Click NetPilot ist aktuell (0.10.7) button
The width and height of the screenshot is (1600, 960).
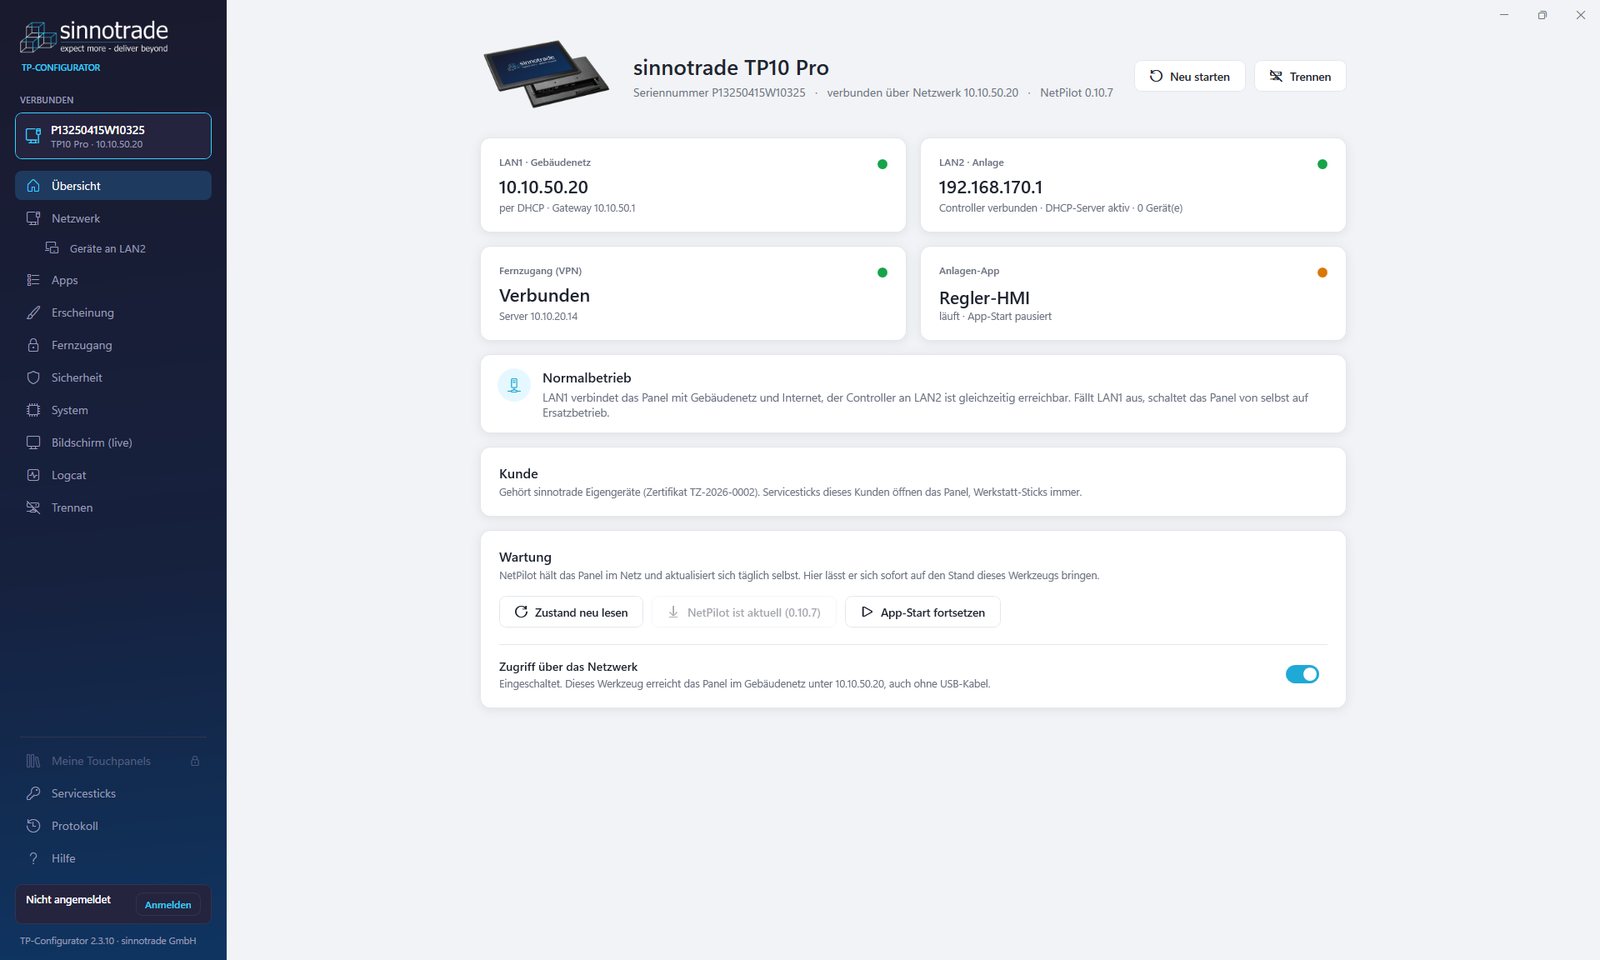[x=744, y=612]
